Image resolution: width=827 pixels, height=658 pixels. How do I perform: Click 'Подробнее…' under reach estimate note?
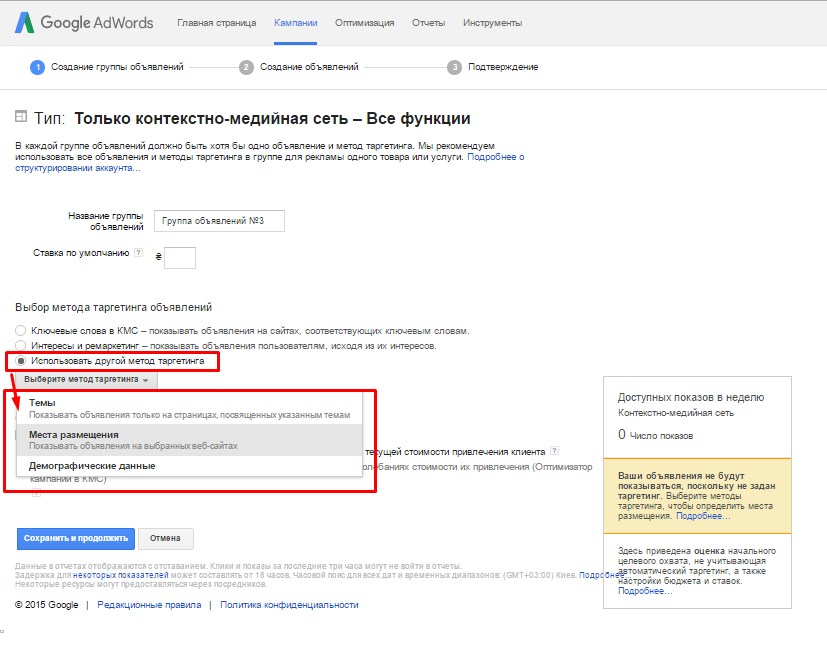(x=645, y=591)
